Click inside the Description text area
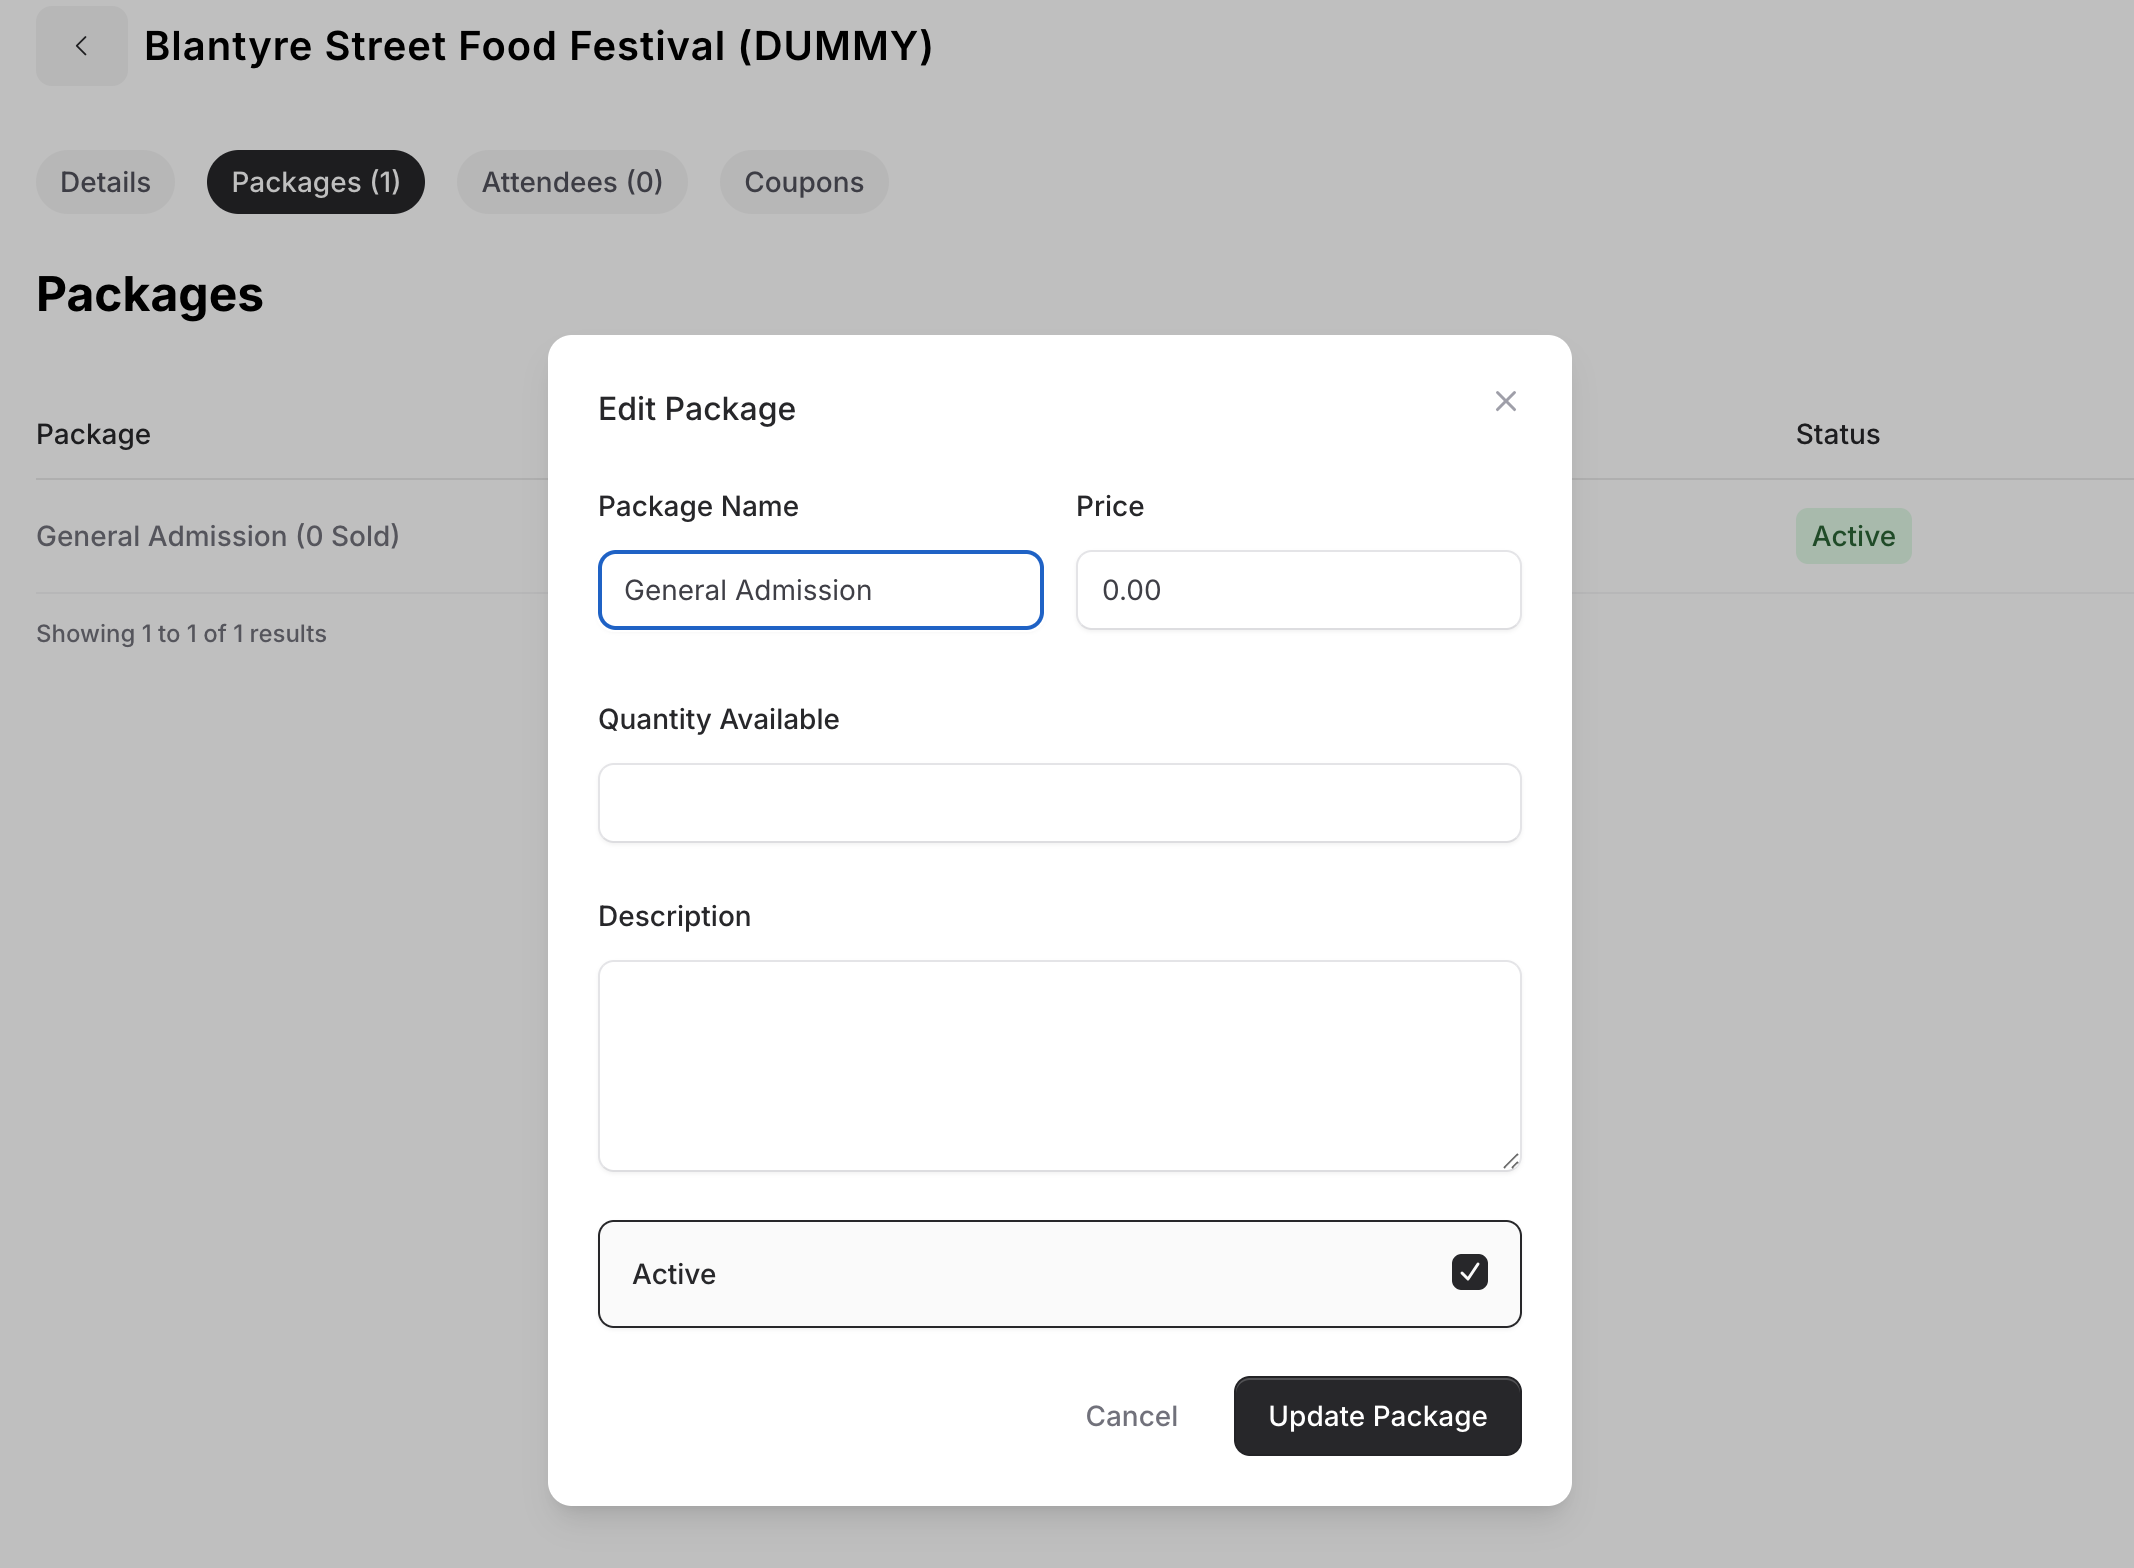 click(x=1059, y=1065)
